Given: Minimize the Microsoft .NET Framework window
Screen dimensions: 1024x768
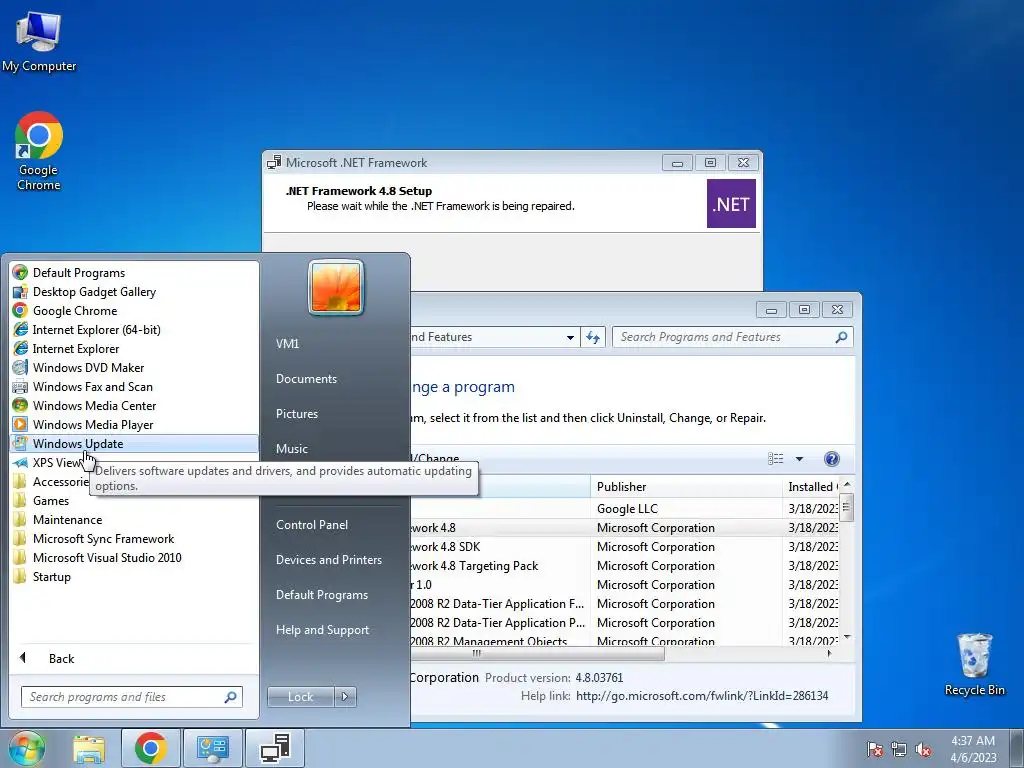Looking at the screenshot, I should [x=677, y=163].
